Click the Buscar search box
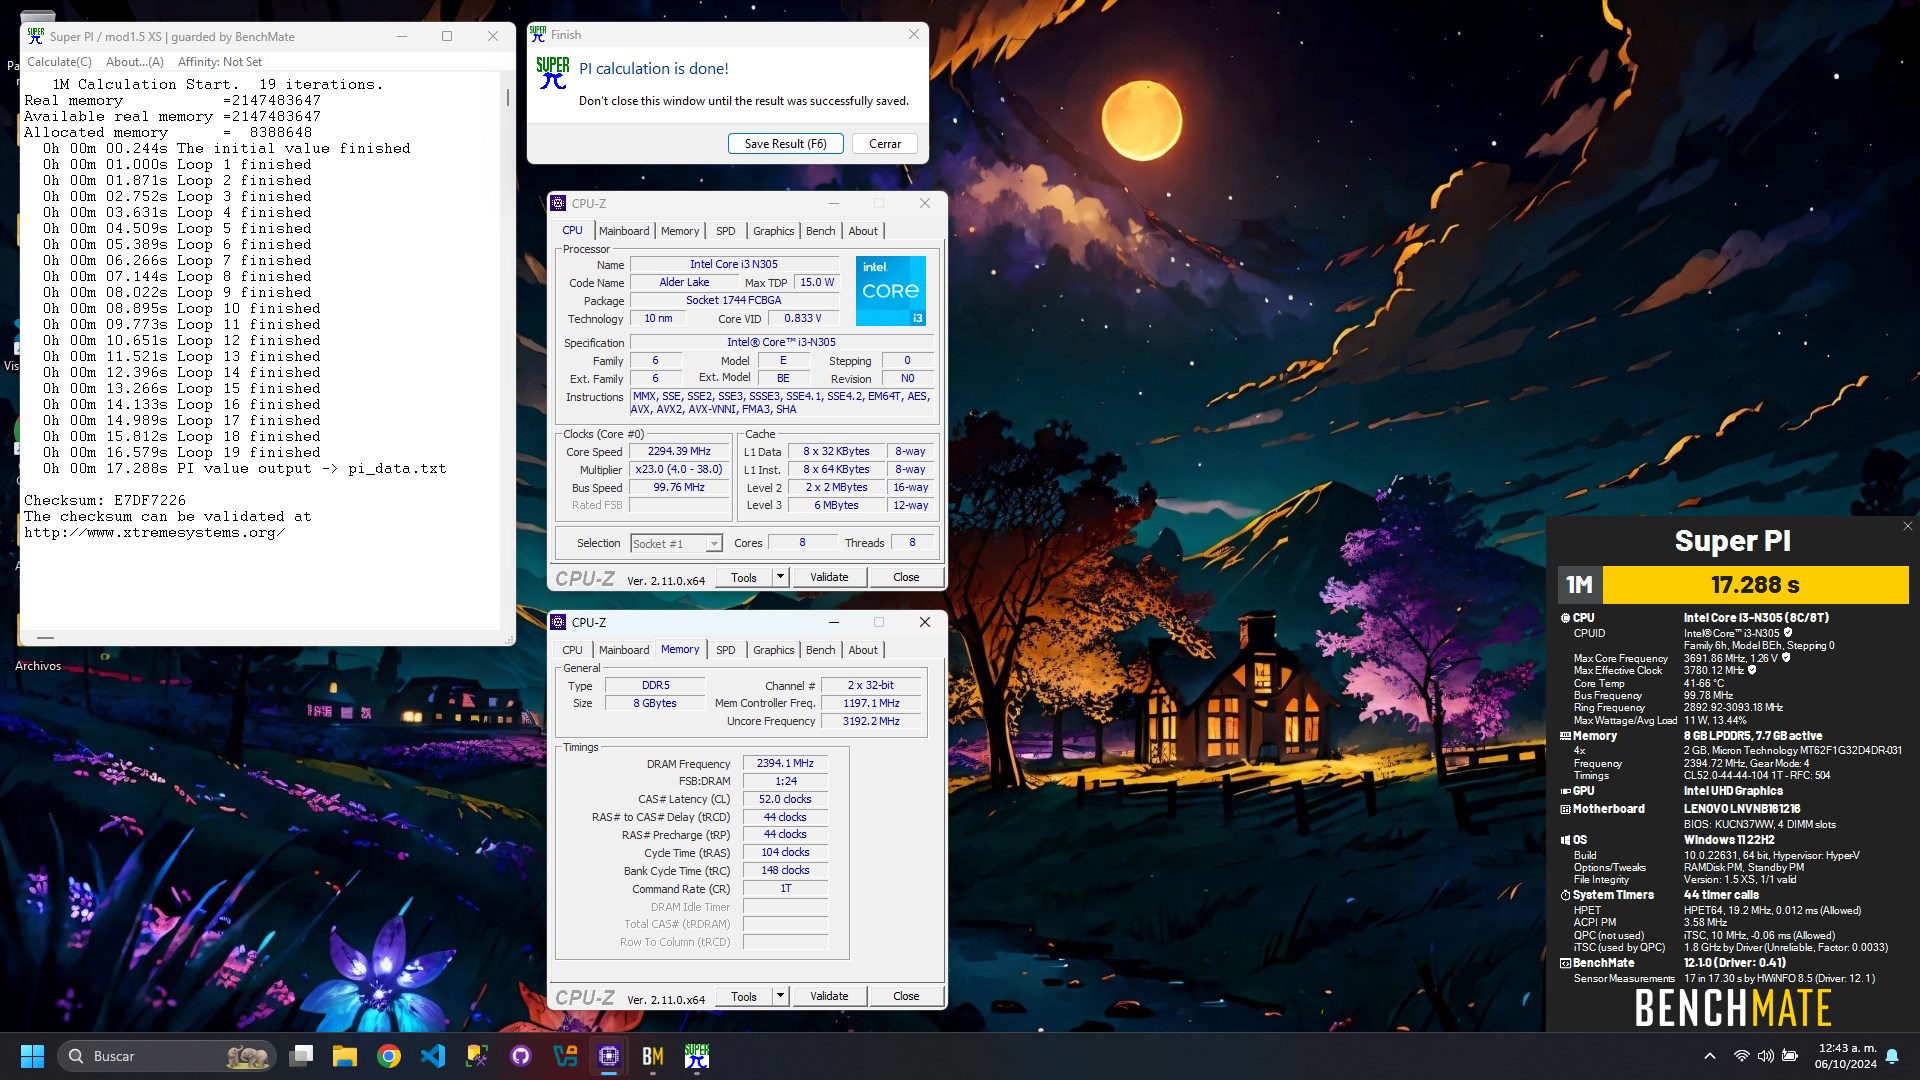Screen dimensions: 1920x1080 click(167, 1056)
